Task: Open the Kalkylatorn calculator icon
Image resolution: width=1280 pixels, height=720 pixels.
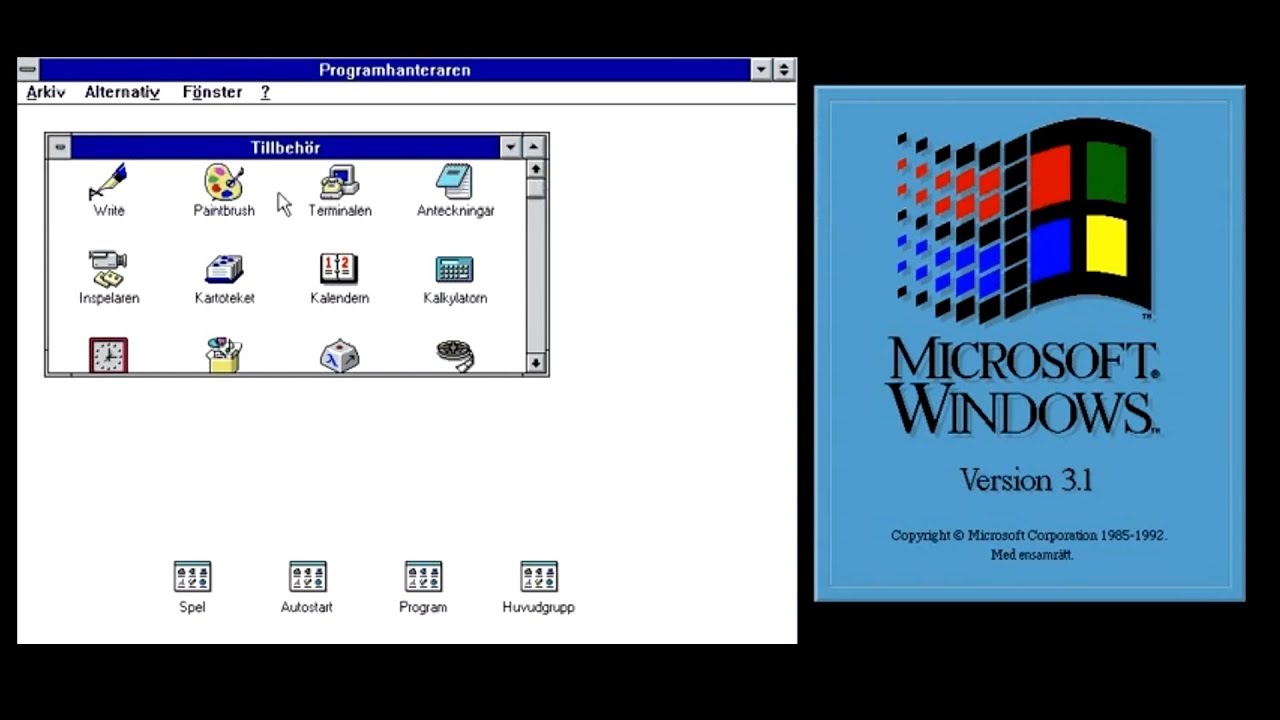Action: tap(455, 269)
